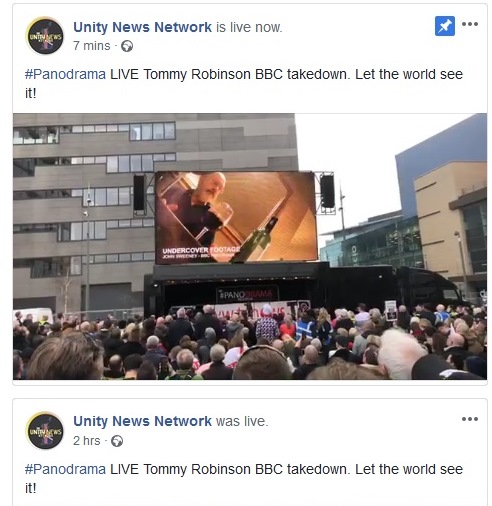Open Unity News Network page from the 'was live' post
492x506 pixels.
pyautogui.click(x=142, y=421)
